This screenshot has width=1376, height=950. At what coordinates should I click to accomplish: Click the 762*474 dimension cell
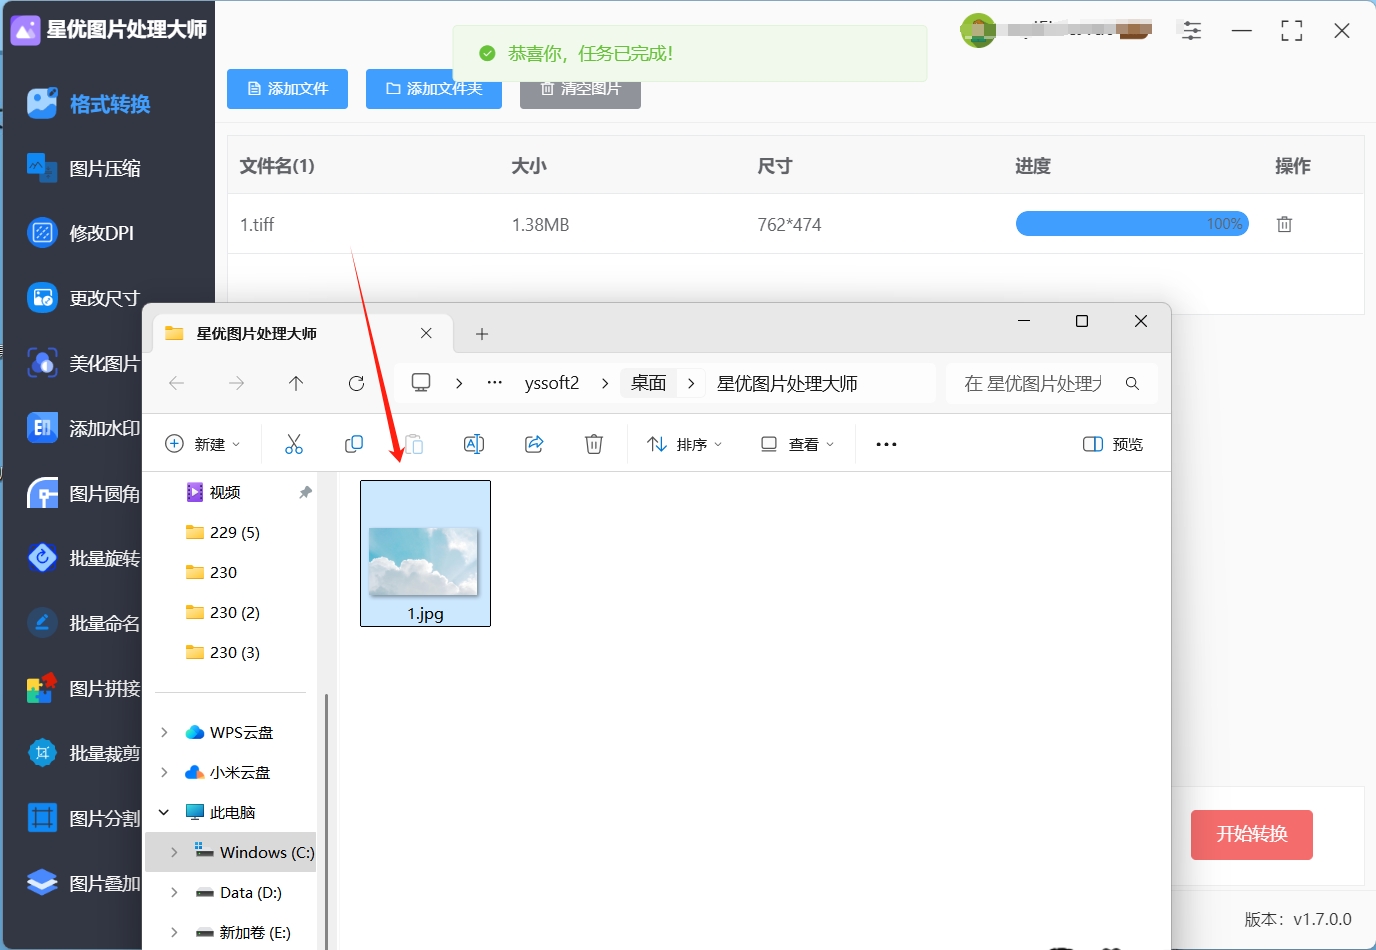tap(789, 224)
